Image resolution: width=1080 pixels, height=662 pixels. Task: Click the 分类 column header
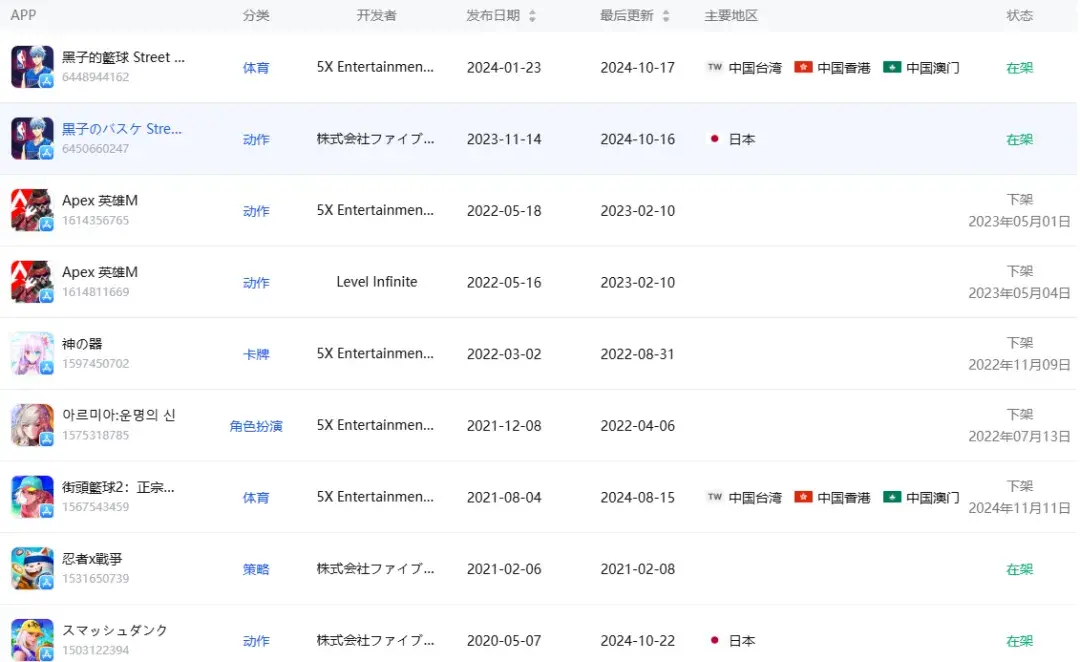click(x=256, y=15)
